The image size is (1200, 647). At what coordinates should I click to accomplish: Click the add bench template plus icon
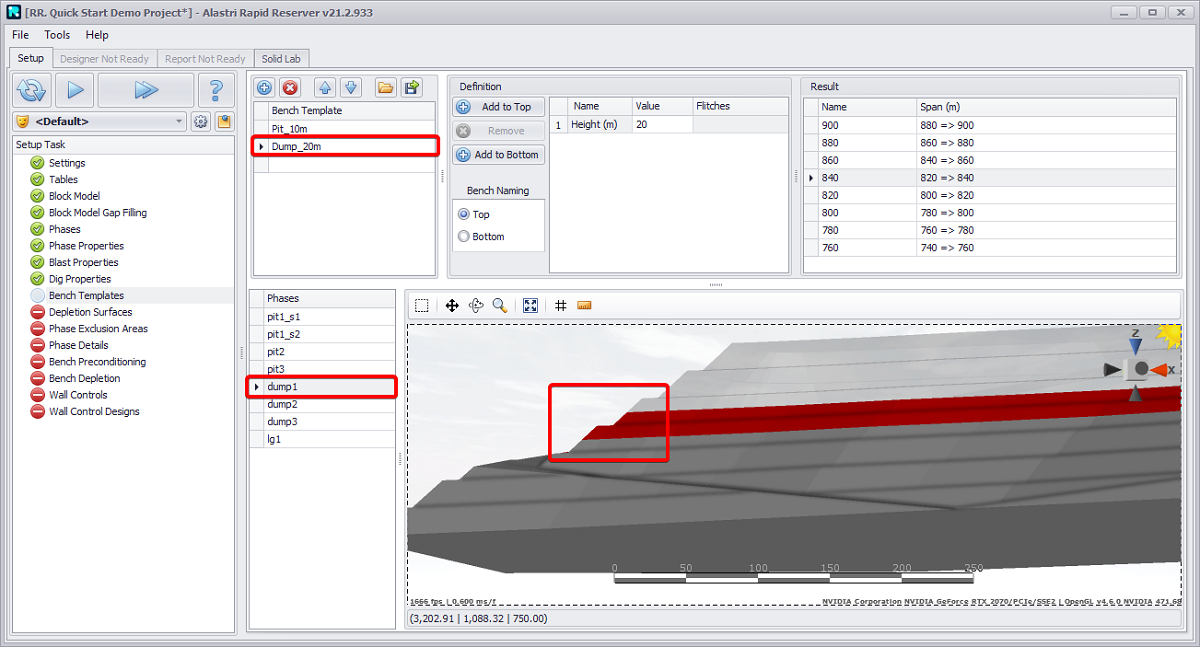click(265, 88)
